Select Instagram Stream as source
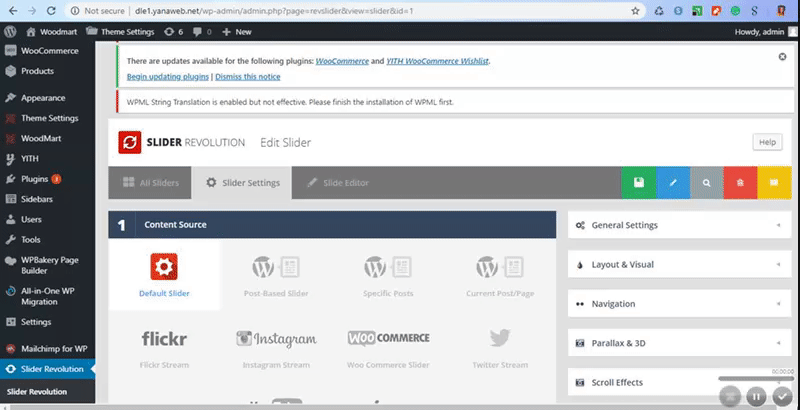Viewport: 800px width, 410px height. (276, 348)
